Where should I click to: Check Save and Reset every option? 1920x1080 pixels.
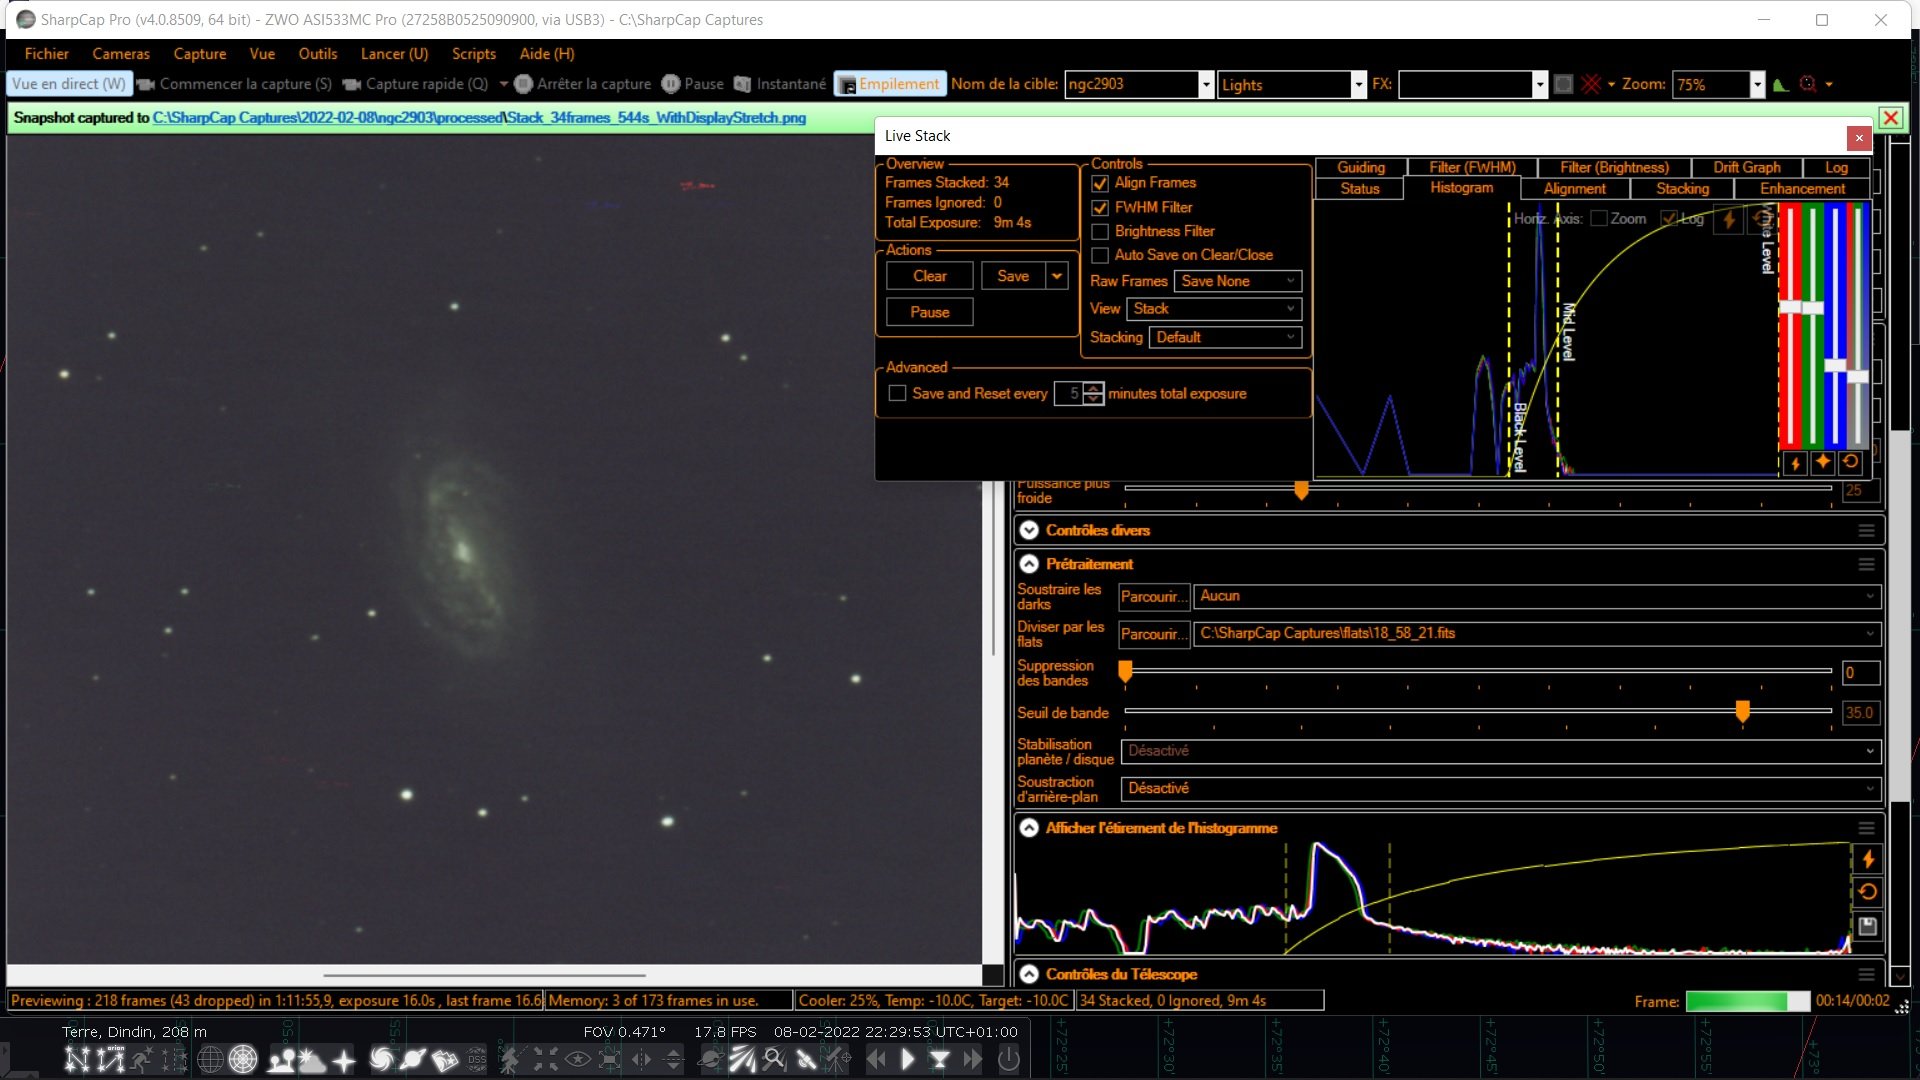click(x=897, y=394)
